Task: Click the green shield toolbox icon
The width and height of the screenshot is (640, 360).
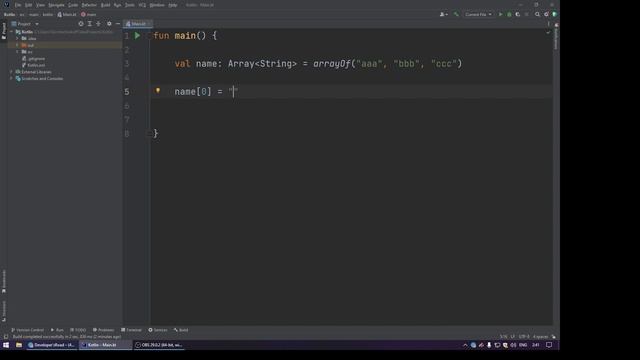Action: tap(554, 14)
